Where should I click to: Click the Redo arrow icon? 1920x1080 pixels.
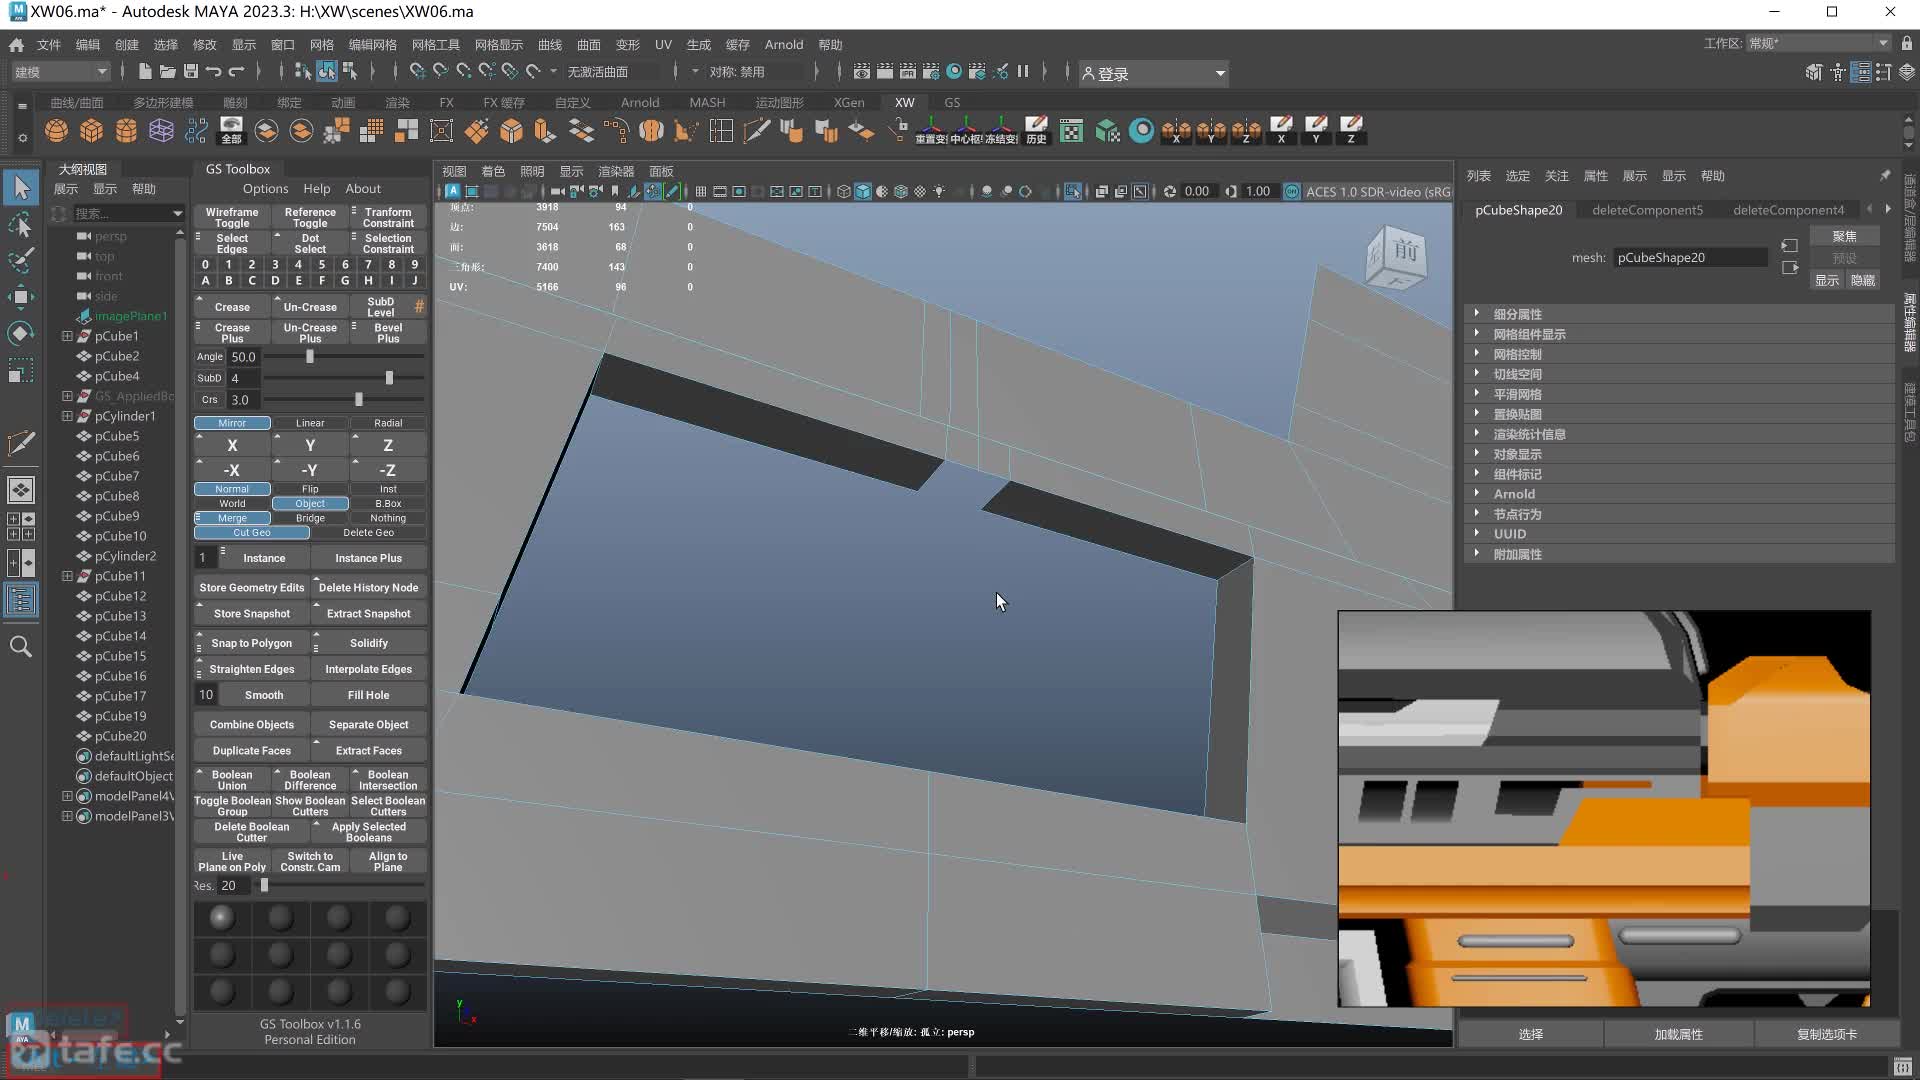tap(237, 71)
